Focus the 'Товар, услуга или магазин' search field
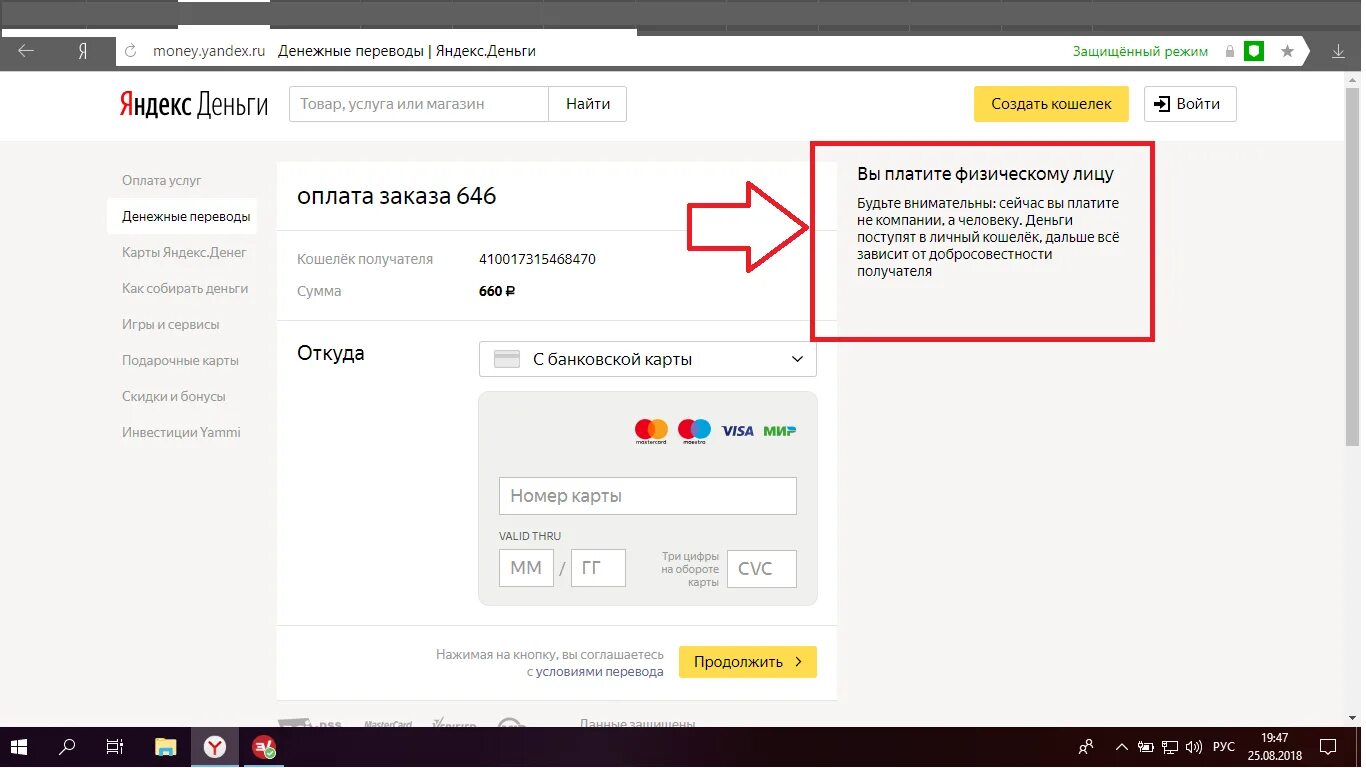This screenshot has height=768, width=1366. click(x=419, y=104)
